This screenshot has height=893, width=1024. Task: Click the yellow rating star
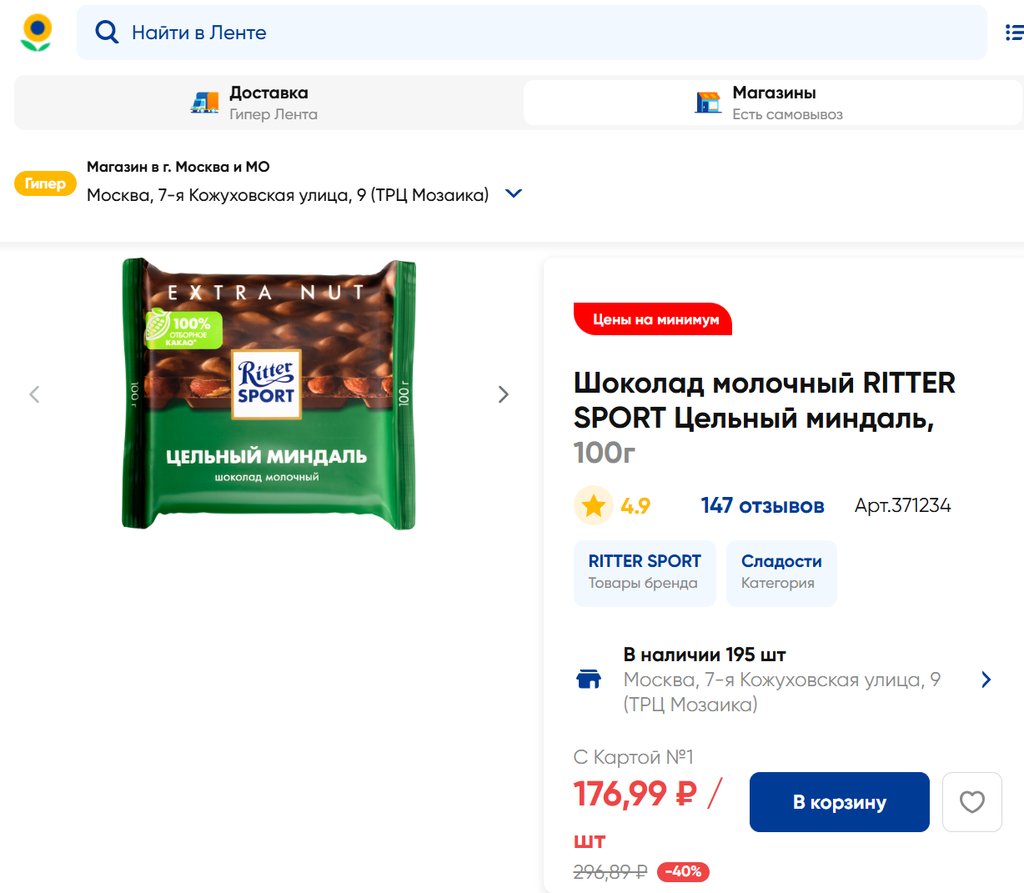click(x=593, y=506)
